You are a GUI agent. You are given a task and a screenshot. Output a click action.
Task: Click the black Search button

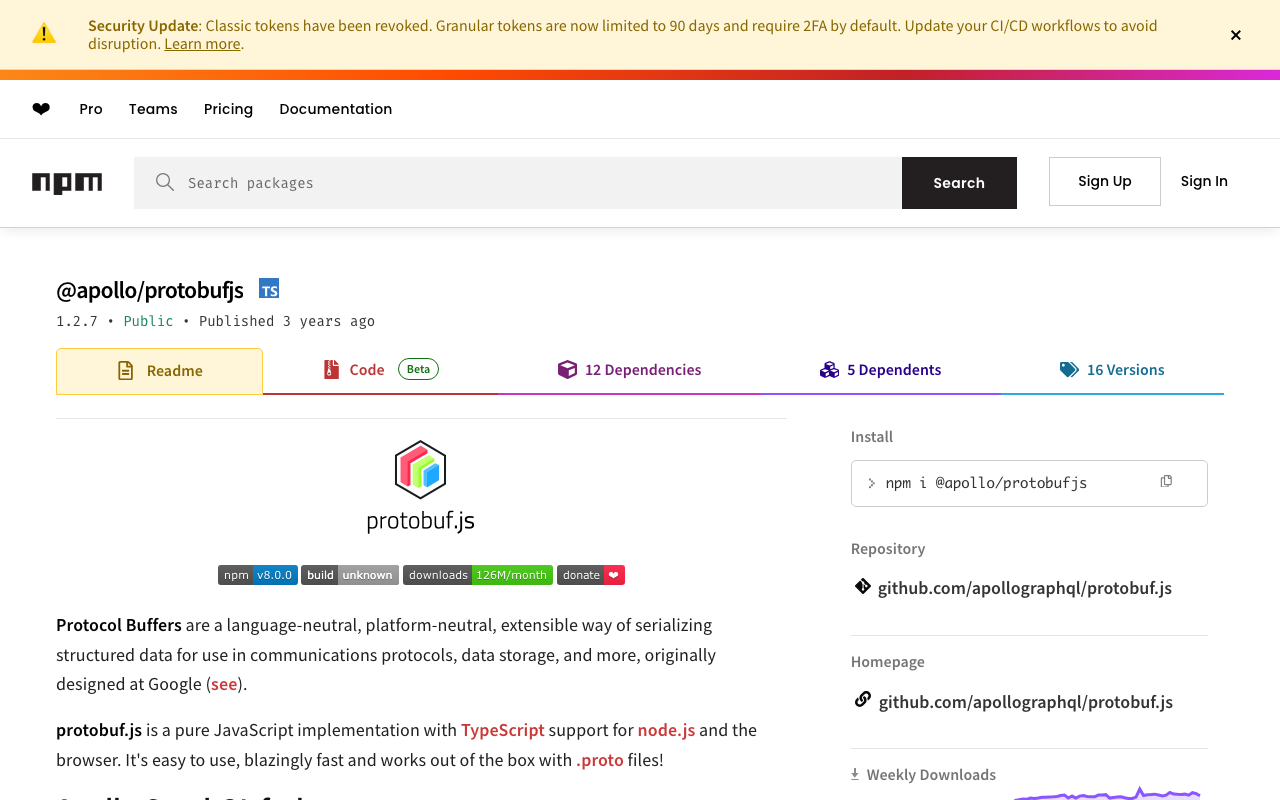pyautogui.click(x=959, y=183)
